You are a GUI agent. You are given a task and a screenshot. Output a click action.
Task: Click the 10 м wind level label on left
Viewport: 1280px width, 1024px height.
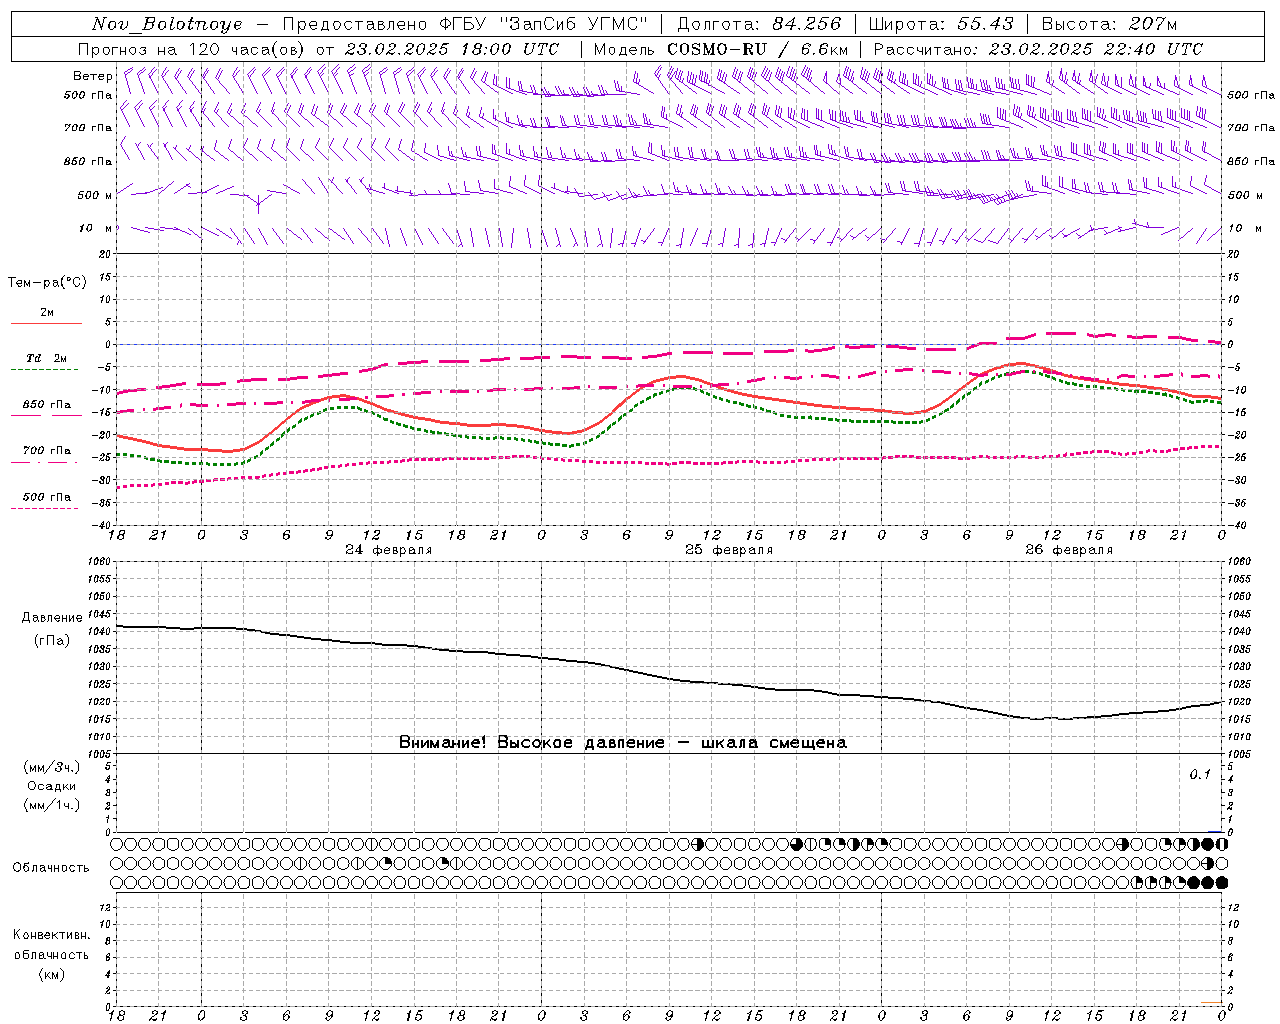click(x=95, y=229)
